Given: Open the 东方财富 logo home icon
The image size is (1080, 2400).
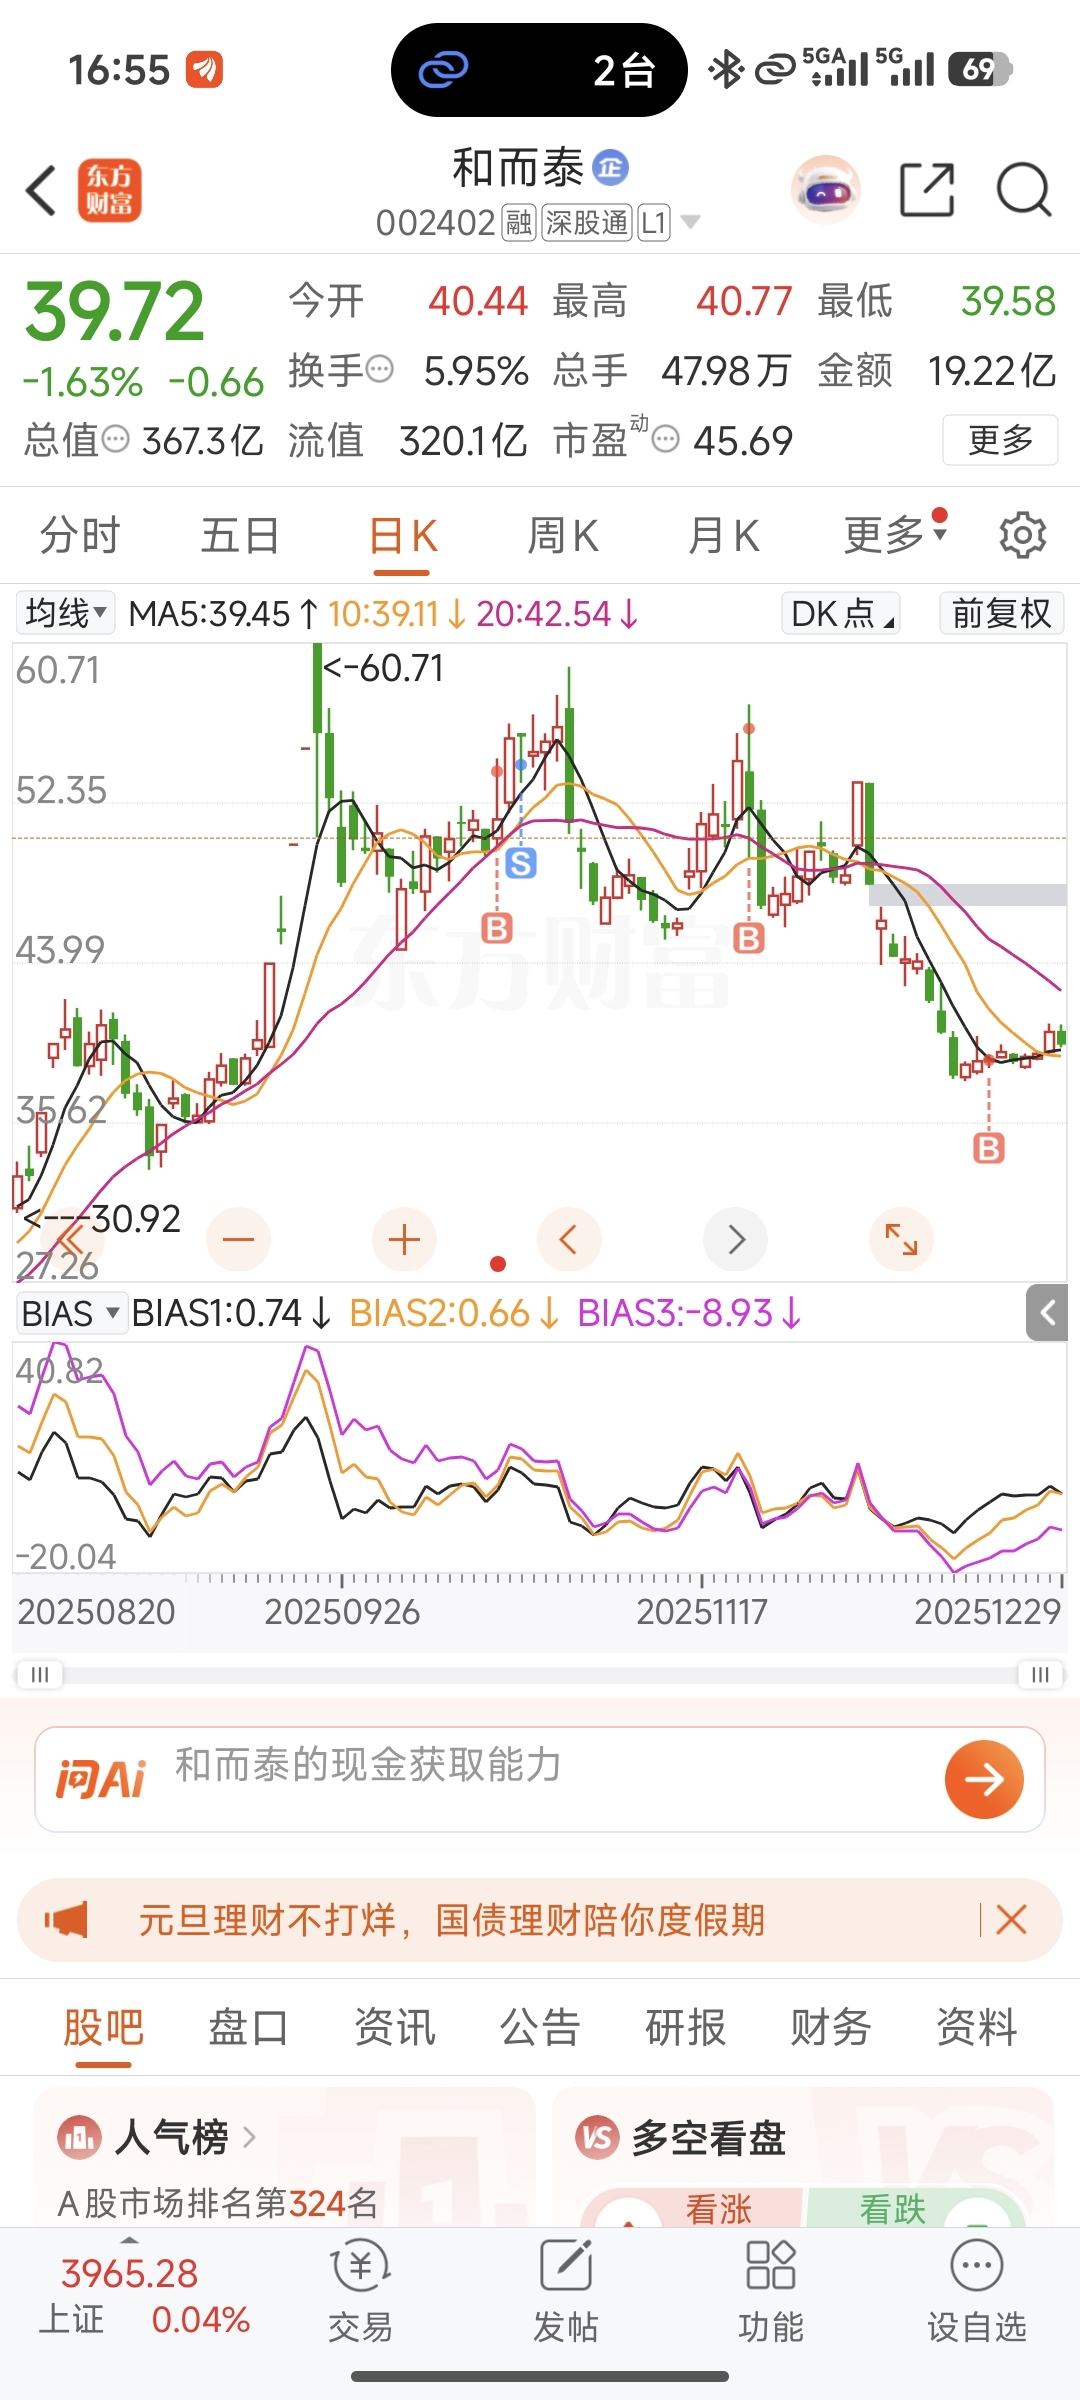Looking at the screenshot, I should click(x=110, y=190).
